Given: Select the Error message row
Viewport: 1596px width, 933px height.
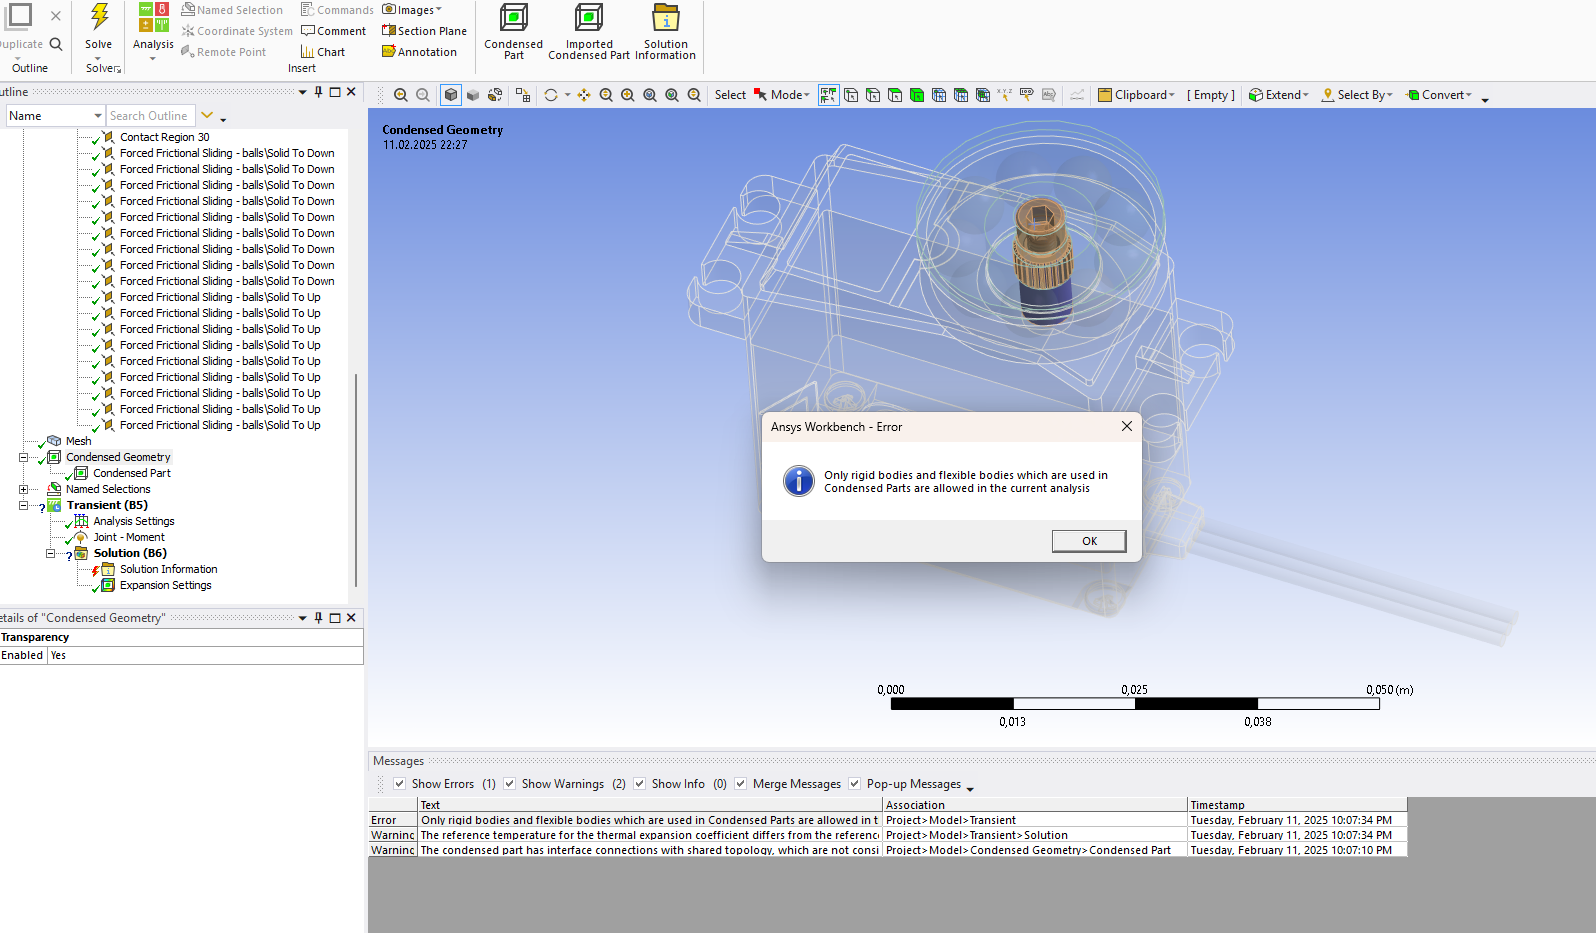Looking at the screenshot, I should [x=887, y=820].
